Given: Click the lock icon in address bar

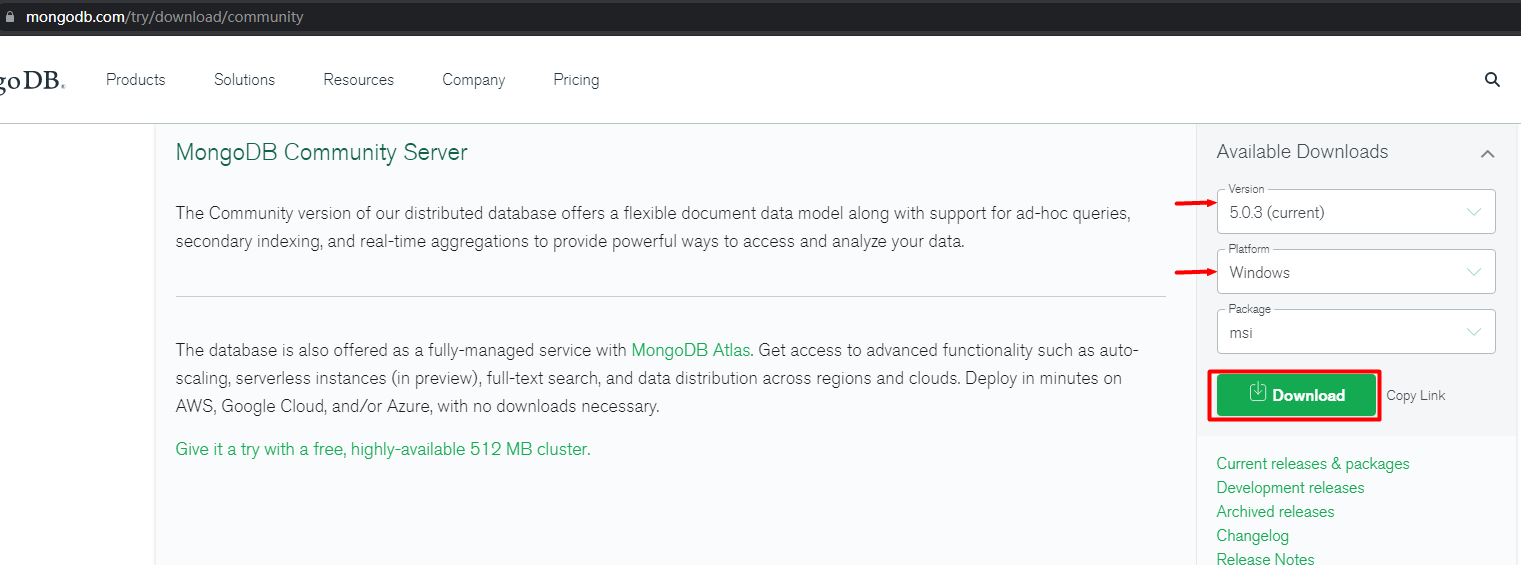Looking at the screenshot, I should 10,17.
